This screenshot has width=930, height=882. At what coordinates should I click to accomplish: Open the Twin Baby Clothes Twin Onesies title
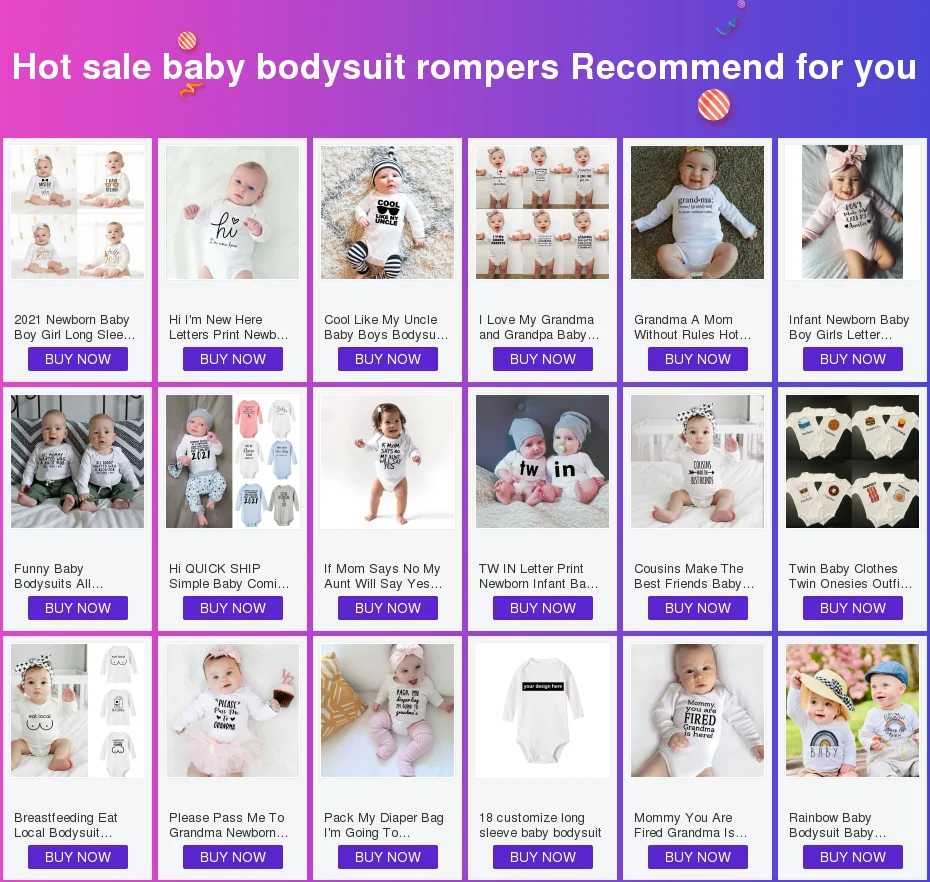851,576
